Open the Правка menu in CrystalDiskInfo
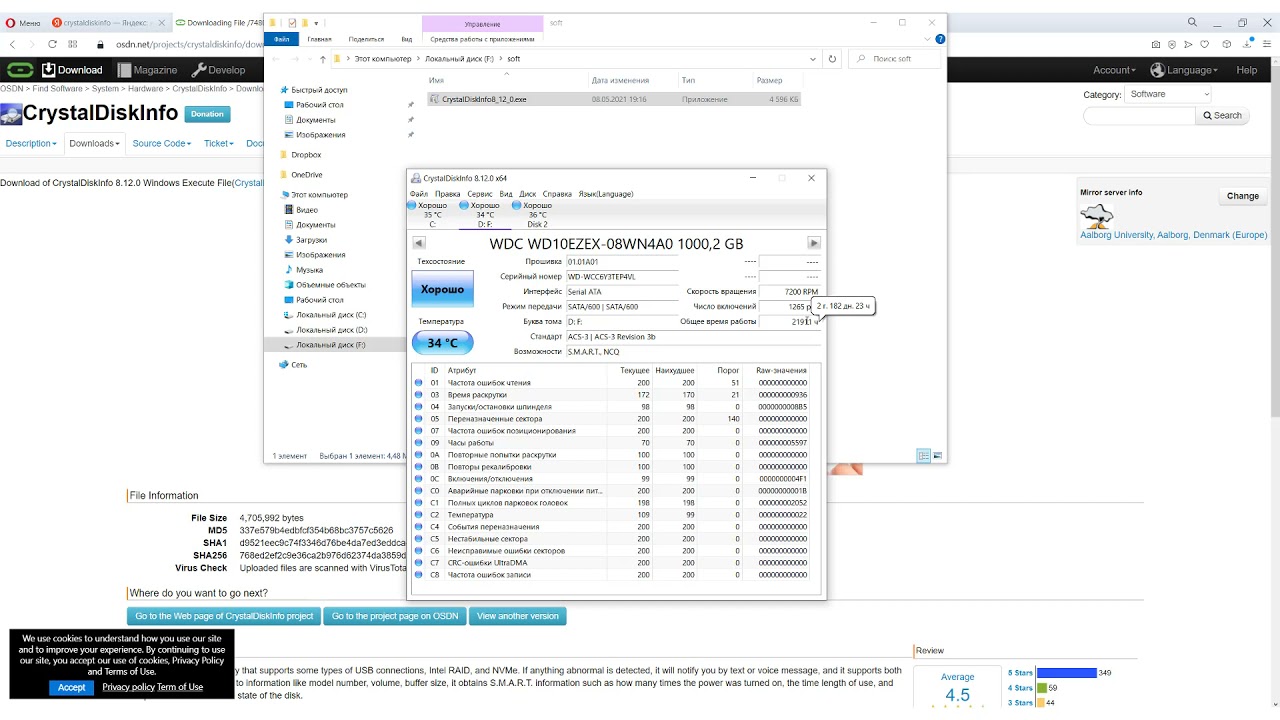 point(448,194)
